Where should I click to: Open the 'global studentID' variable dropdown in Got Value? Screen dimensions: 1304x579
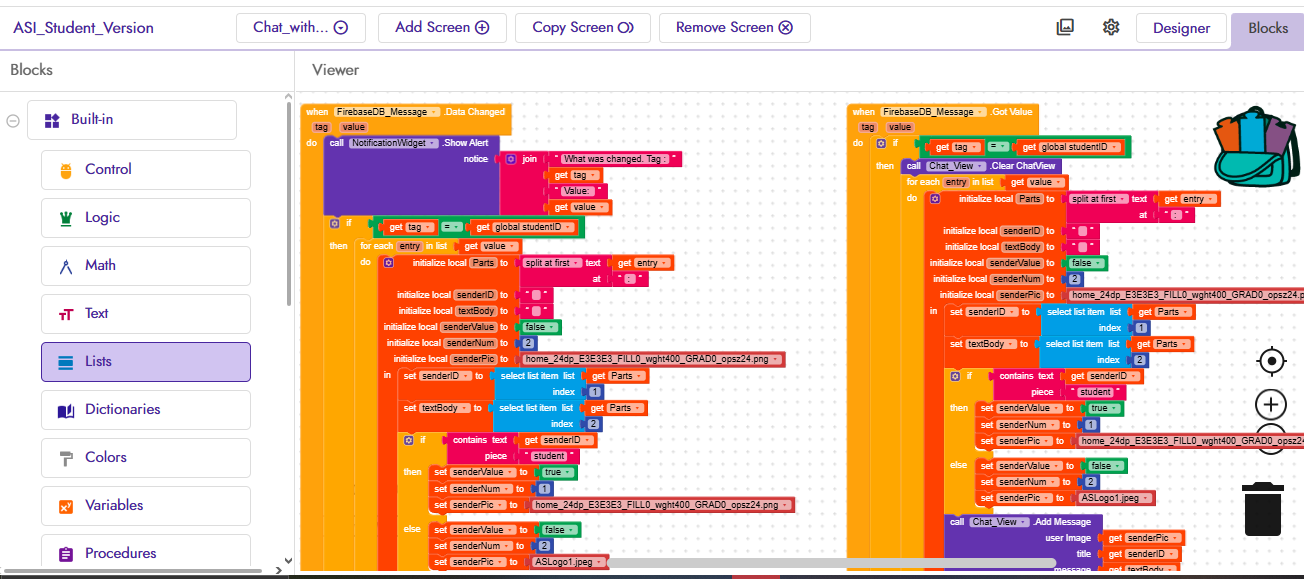click(x=1114, y=147)
